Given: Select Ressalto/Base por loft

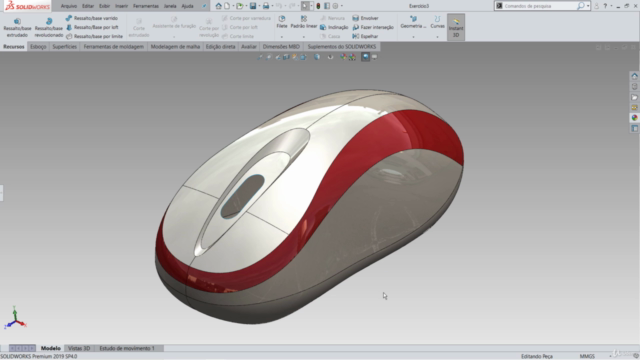Looking at the screenshot, I should click(x=91, y=27).
